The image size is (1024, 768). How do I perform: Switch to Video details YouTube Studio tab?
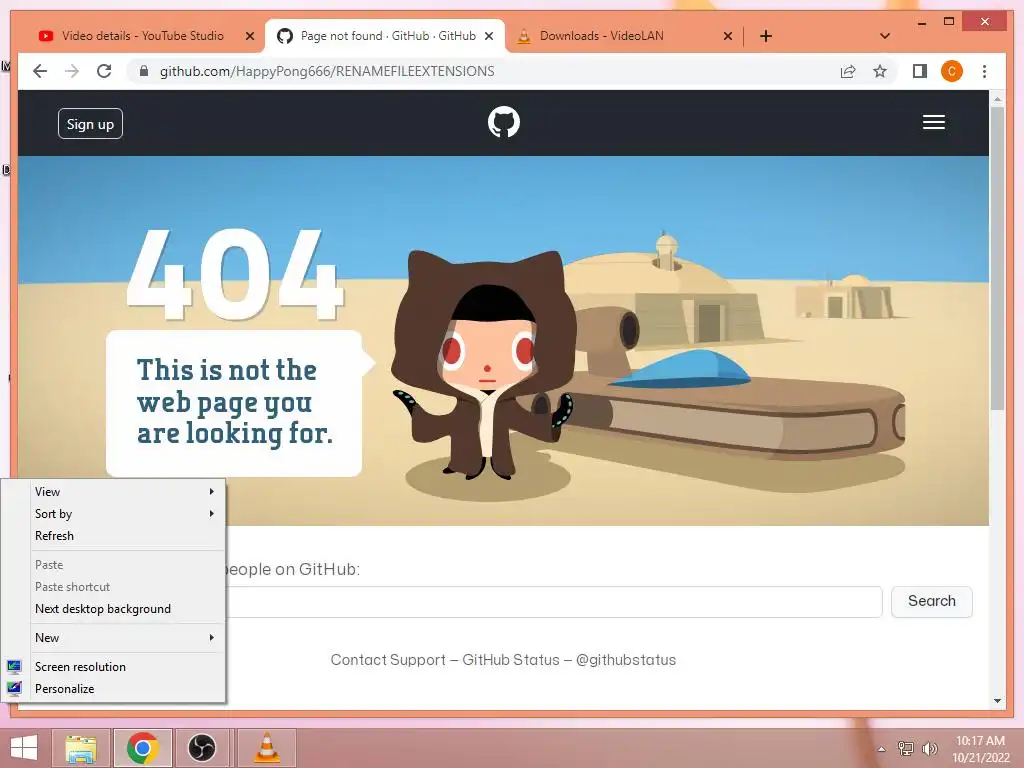tap(142, 36)
